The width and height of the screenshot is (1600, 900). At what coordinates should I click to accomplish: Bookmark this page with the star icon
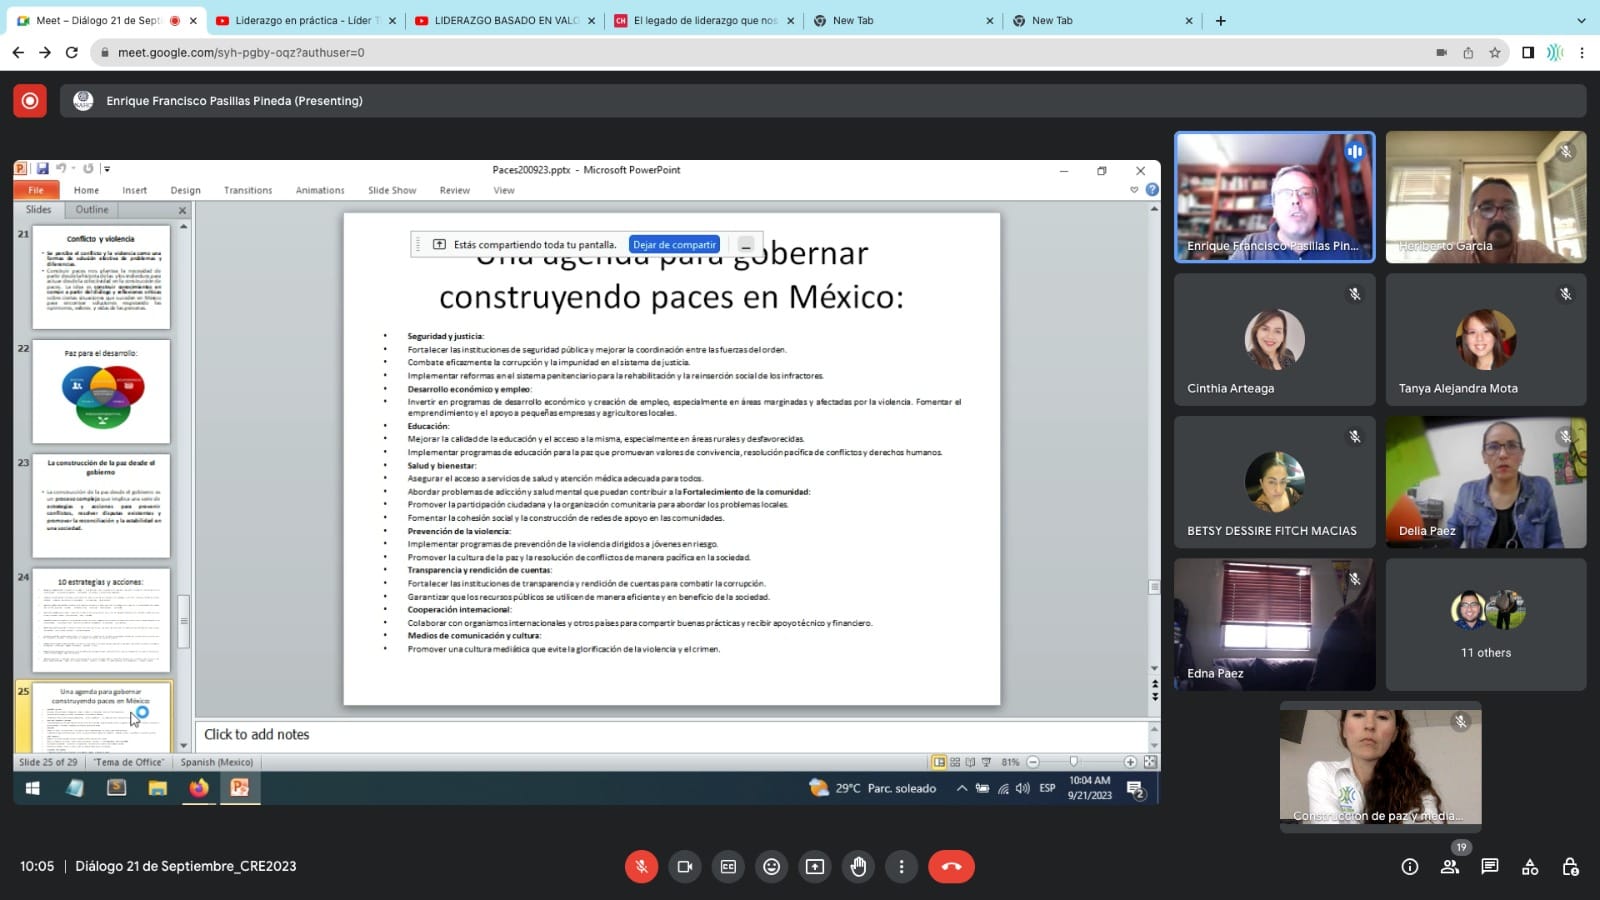1495,53
